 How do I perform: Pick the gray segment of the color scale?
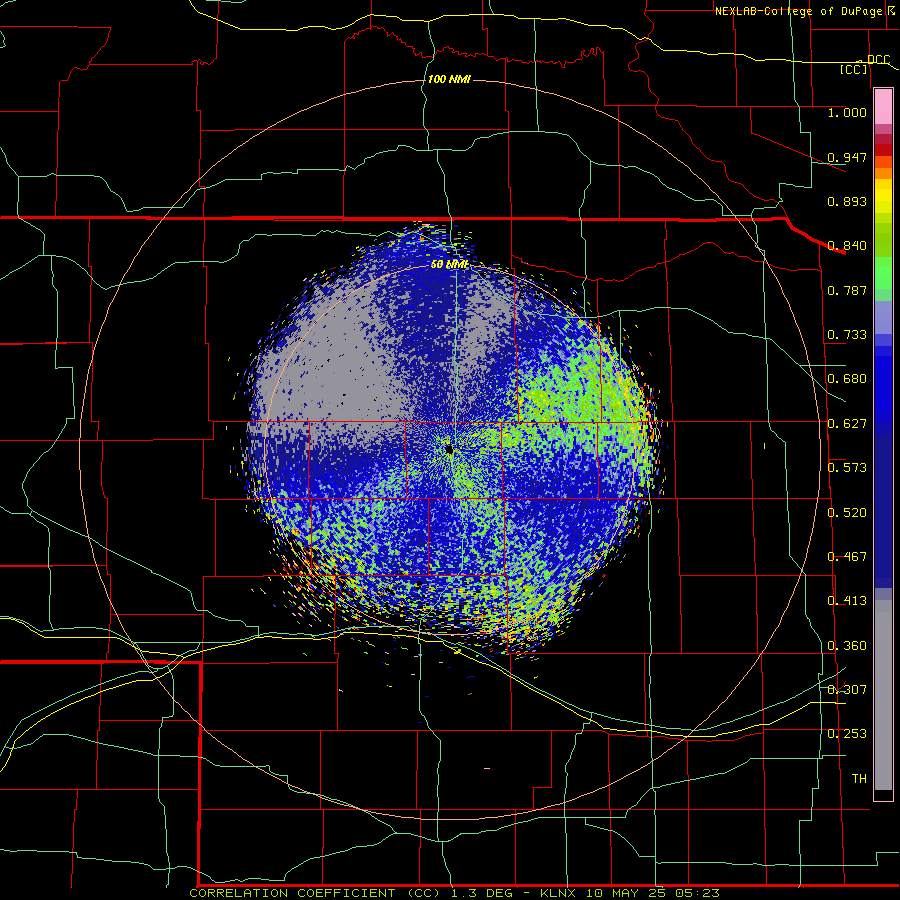point(883,695)
